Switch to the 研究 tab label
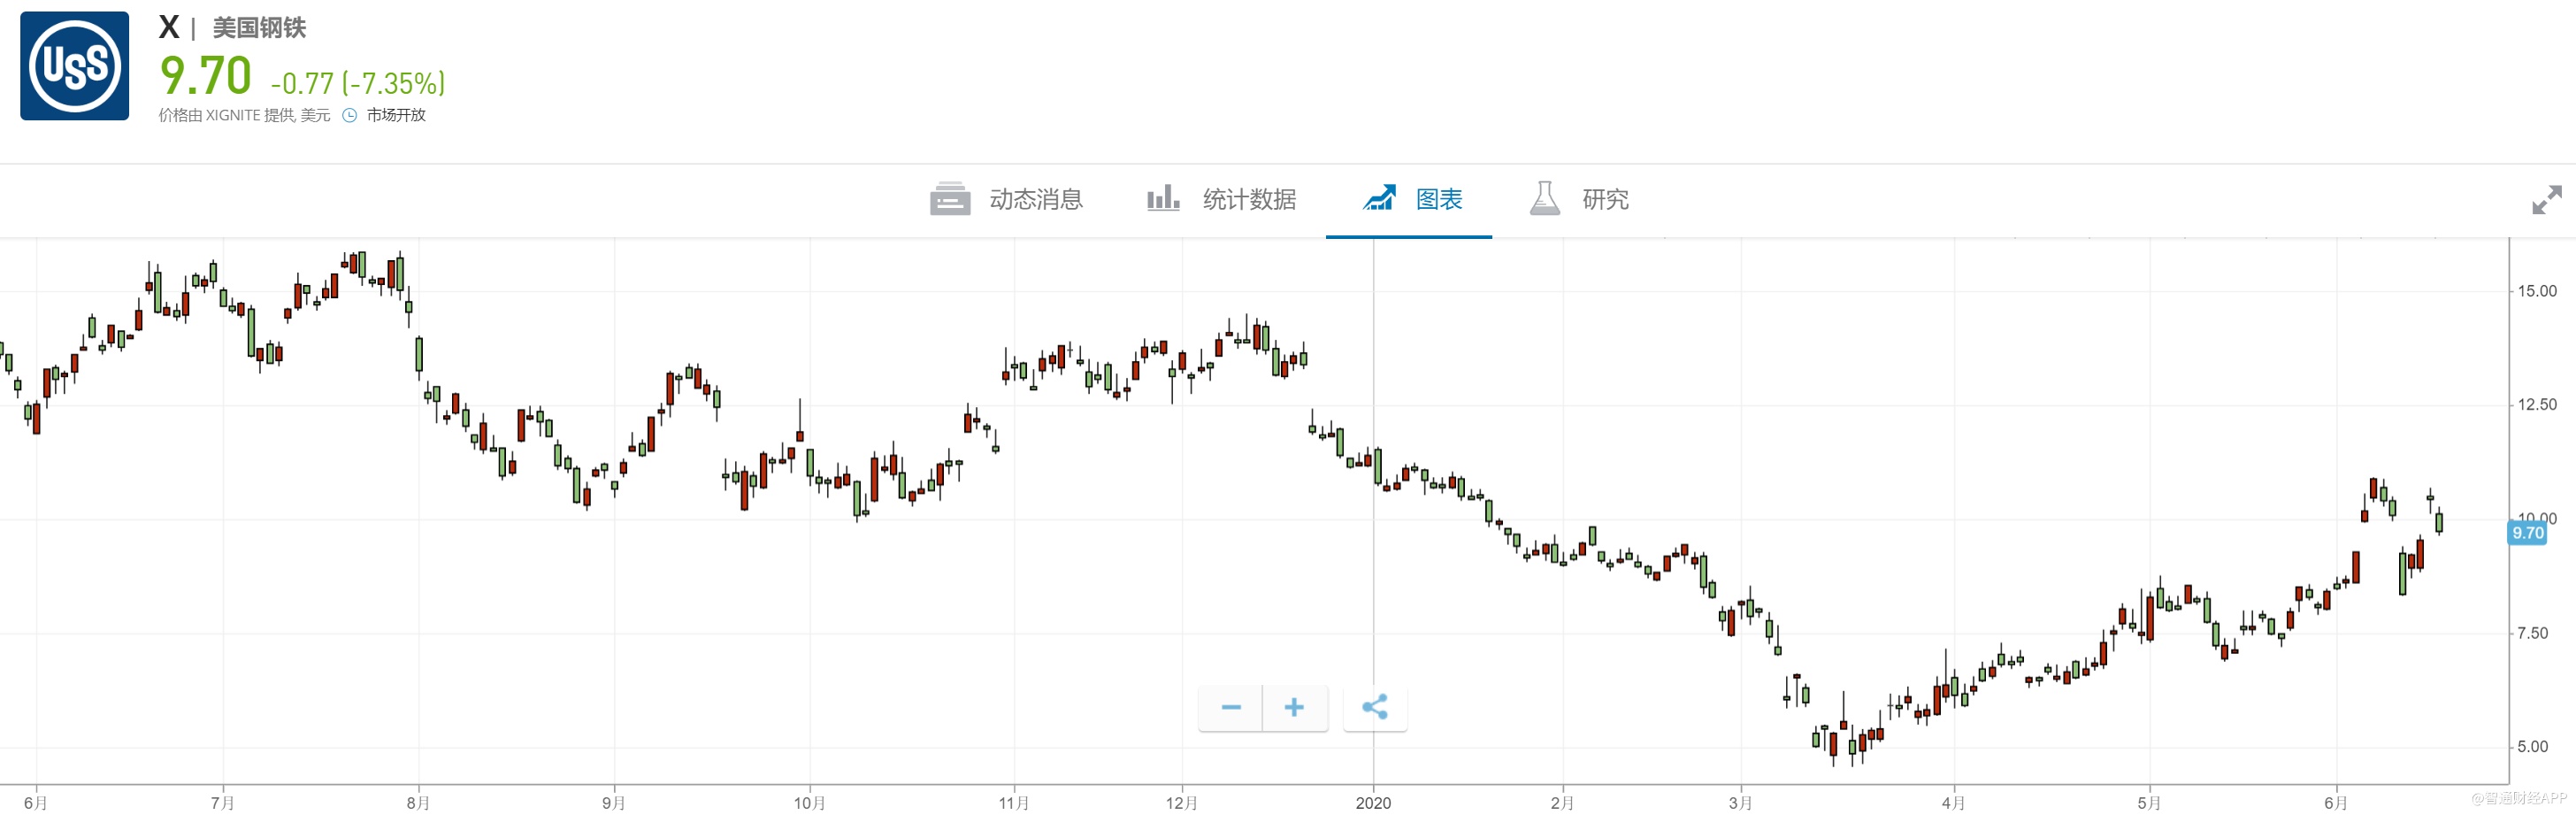Viewport: 2576px width, 815px height. tap(1605, 199)
